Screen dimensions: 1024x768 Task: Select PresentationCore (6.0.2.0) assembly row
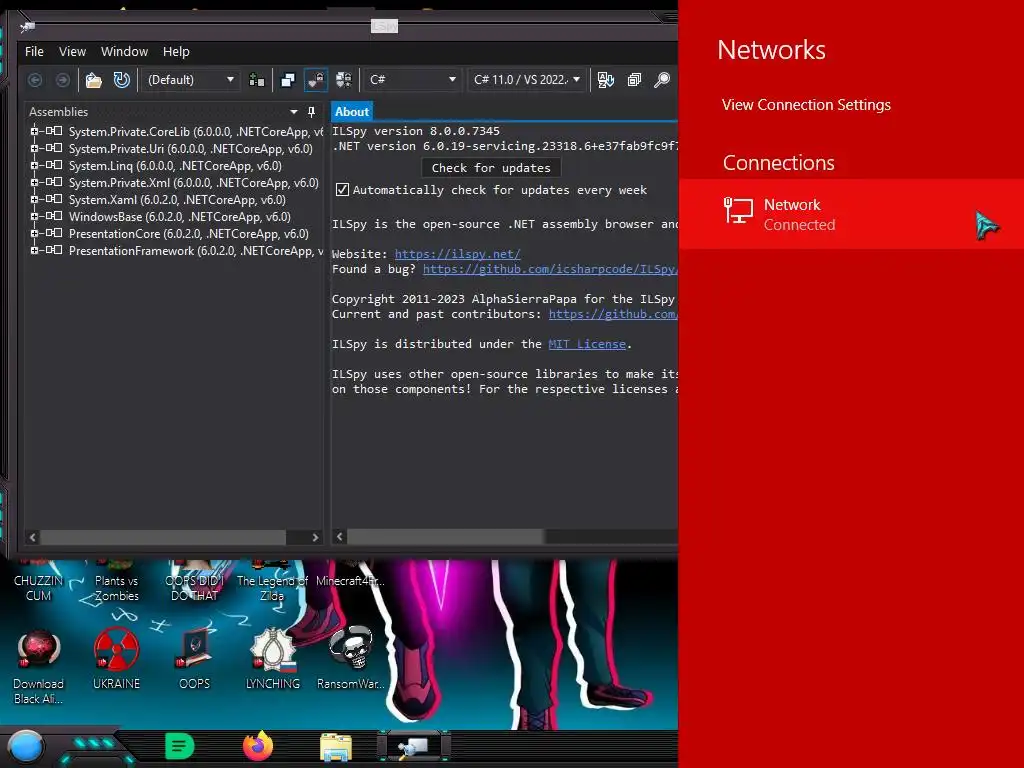point(189,234)
